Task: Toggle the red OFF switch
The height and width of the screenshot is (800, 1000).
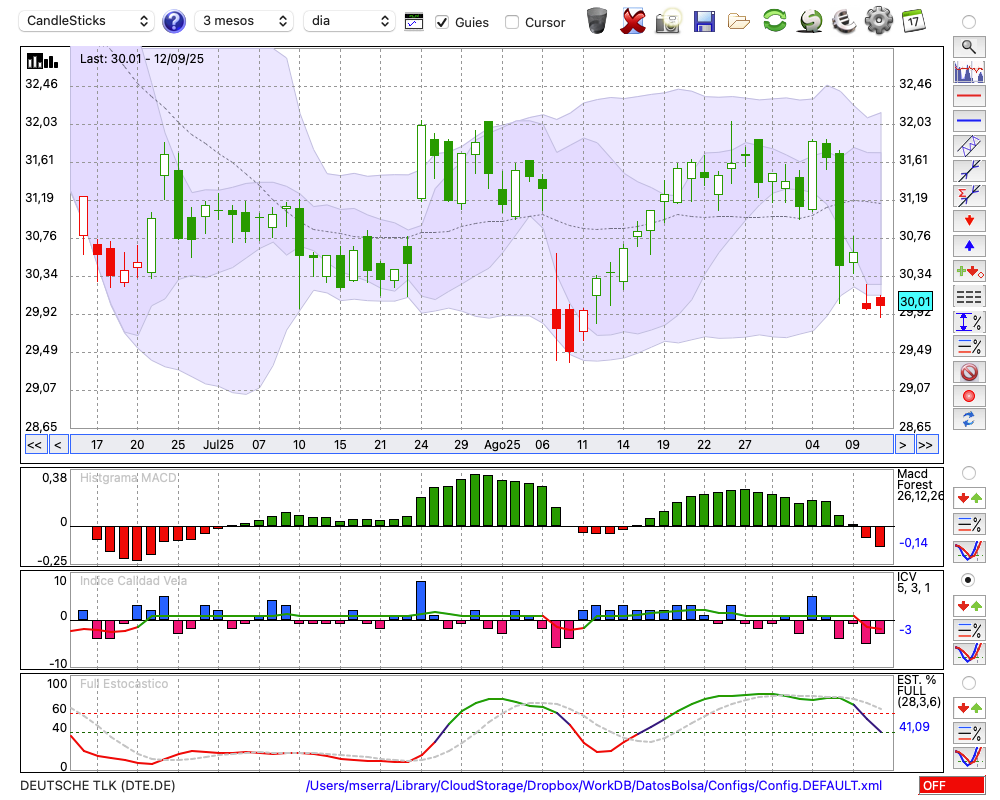Action: coord(952,785)
